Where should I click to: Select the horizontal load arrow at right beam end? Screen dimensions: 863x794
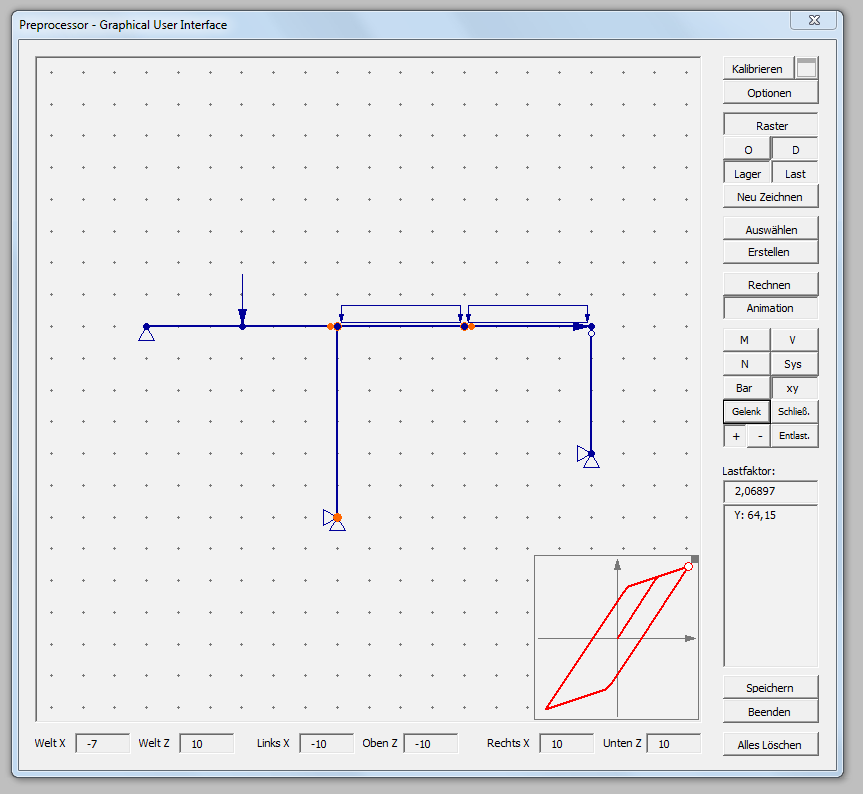578,326
